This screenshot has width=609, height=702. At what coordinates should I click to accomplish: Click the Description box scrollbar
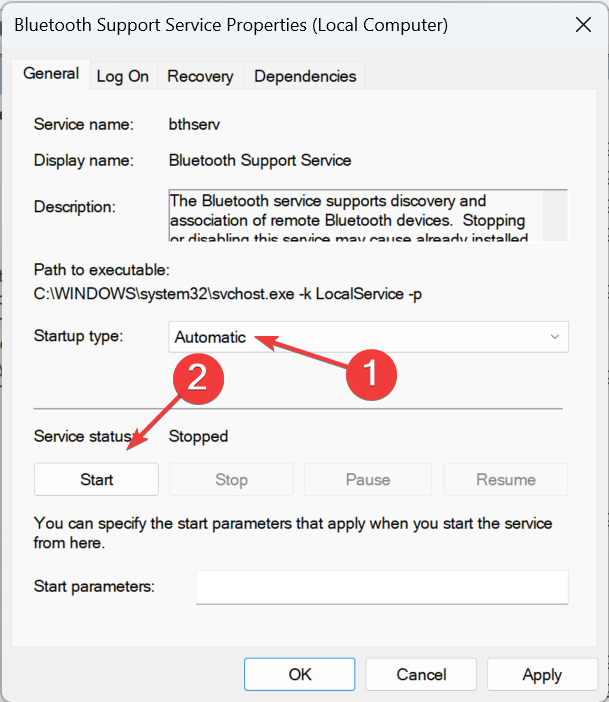(x=555, y=216)
